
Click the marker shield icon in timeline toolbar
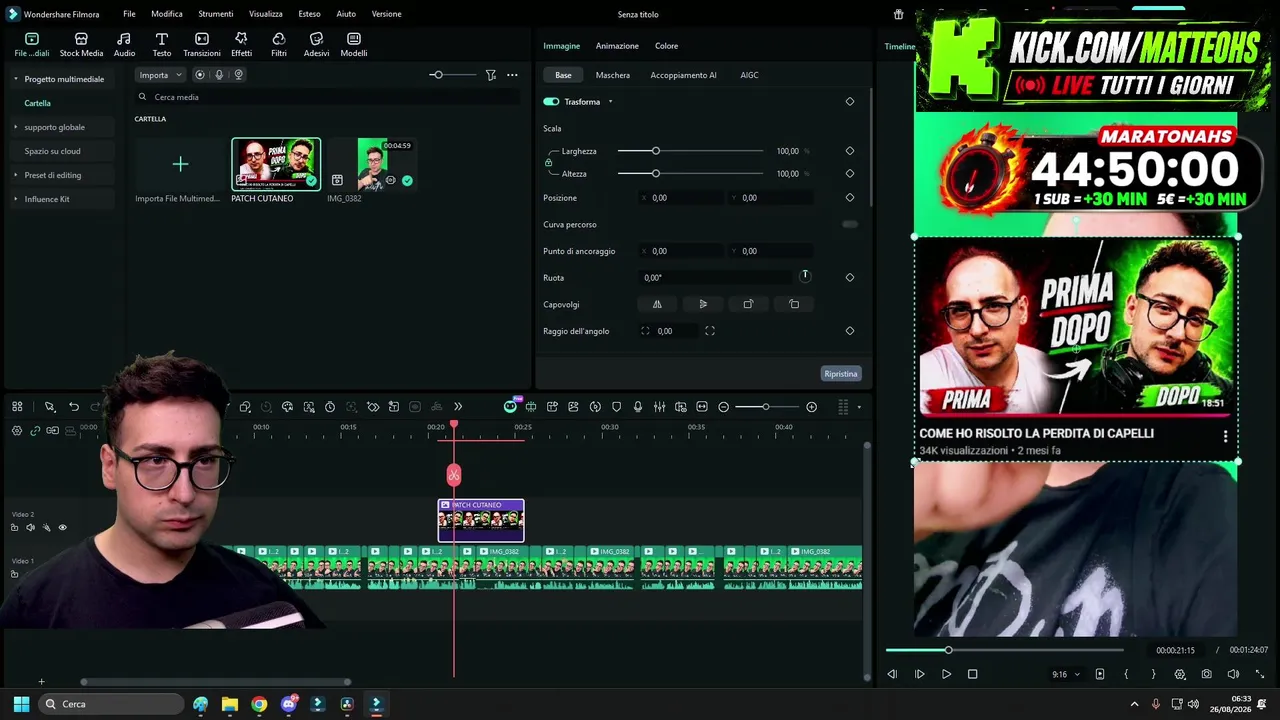point(616,407)
